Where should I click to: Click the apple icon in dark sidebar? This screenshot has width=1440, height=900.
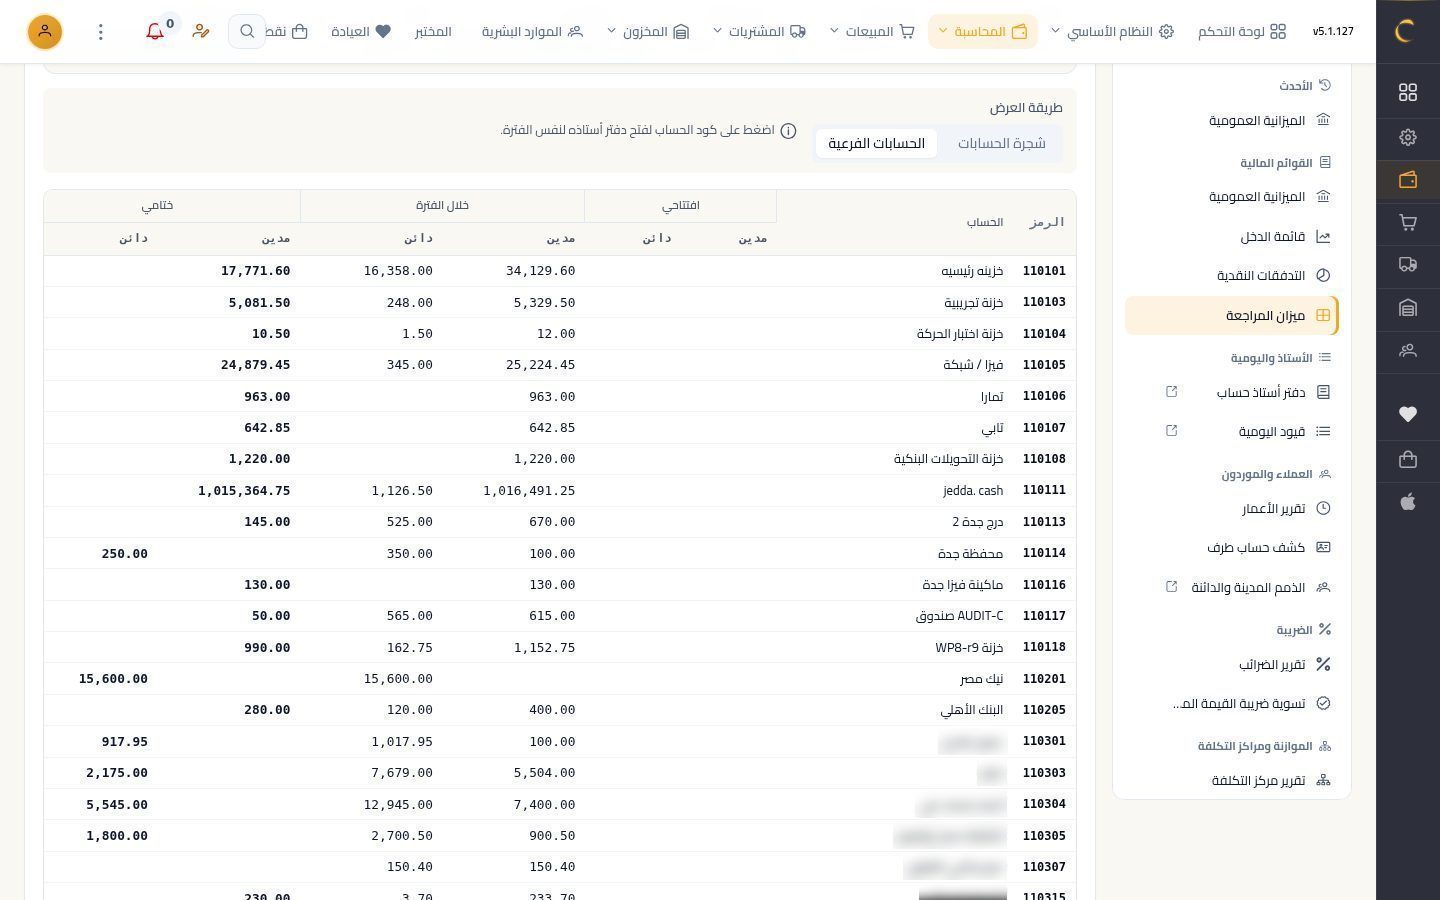tap(1408, 502)
